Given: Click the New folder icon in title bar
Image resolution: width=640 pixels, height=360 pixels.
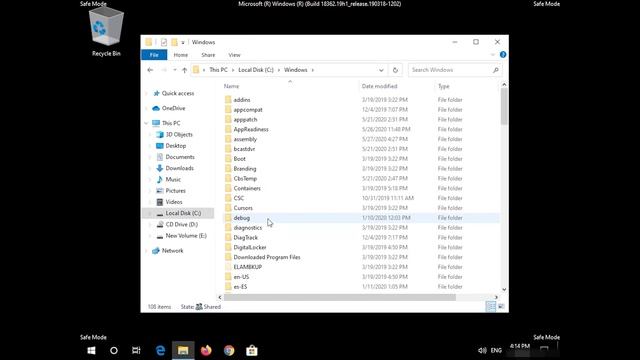Looking at the screenshot, I should (175, 42).
